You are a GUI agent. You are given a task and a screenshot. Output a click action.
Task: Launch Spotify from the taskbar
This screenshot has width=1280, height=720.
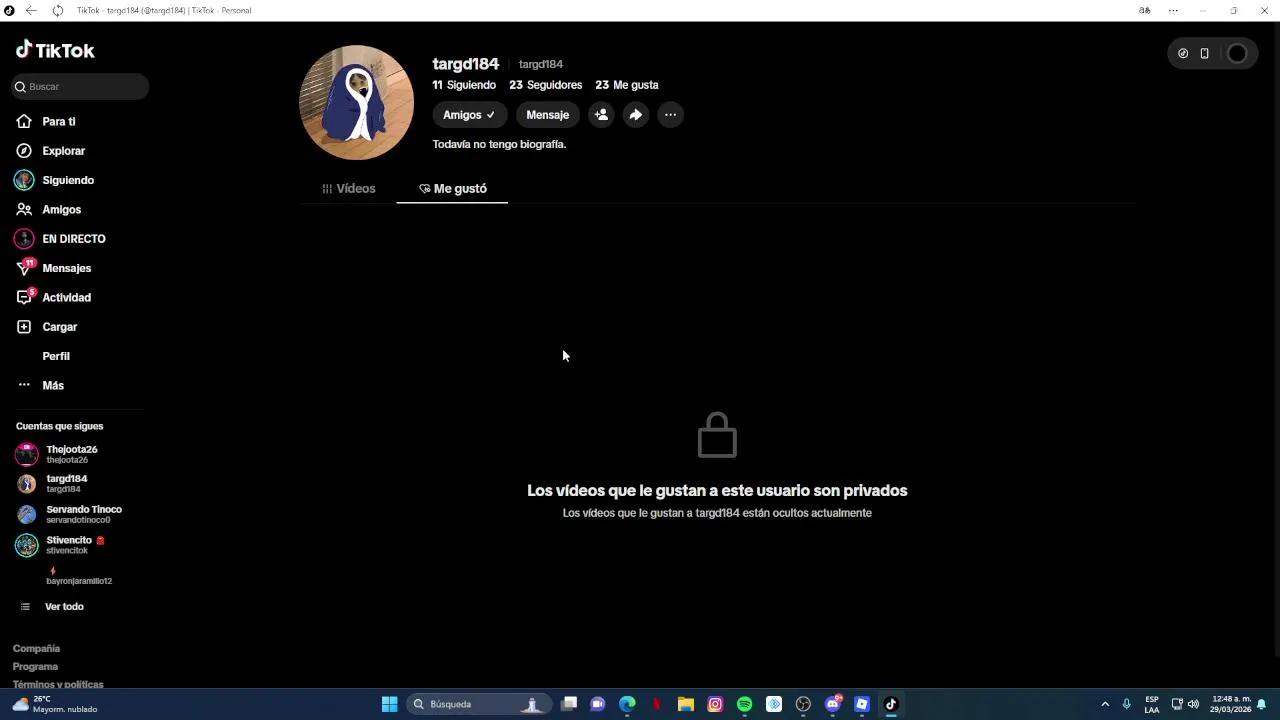[x=744, y=704]
